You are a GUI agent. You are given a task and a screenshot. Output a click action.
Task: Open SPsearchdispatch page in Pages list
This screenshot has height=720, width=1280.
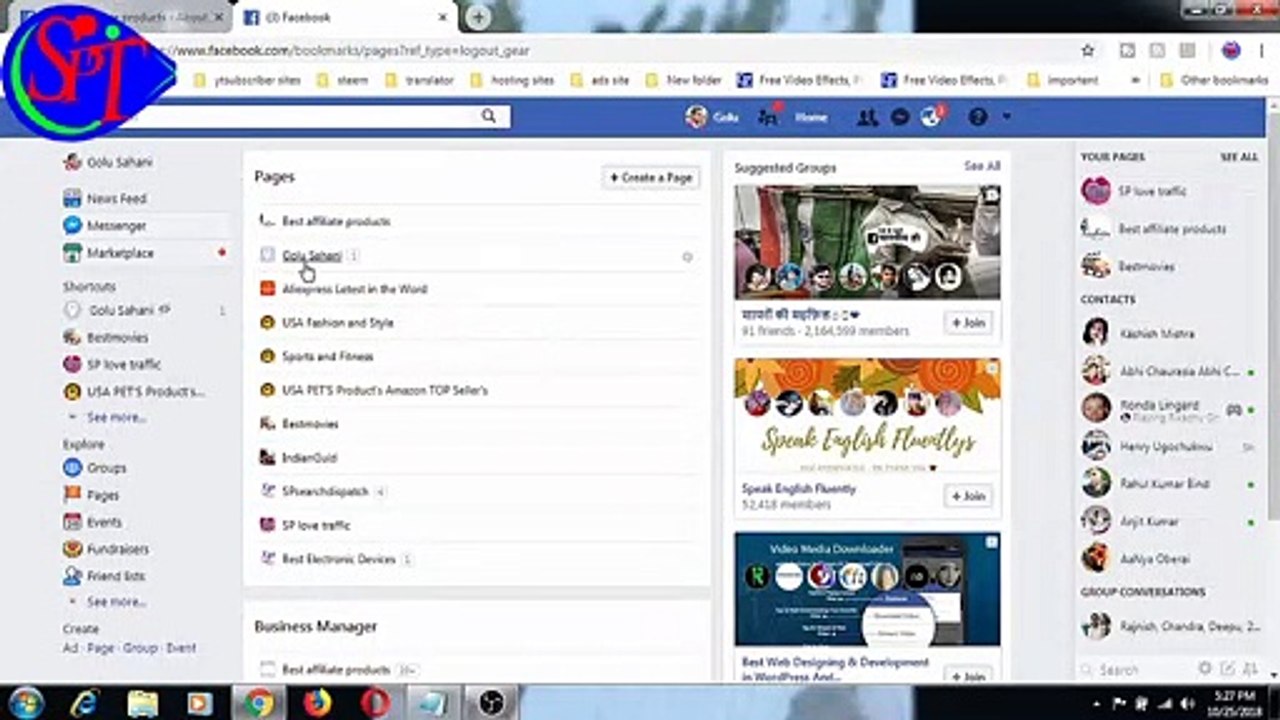tap(325, 492)
